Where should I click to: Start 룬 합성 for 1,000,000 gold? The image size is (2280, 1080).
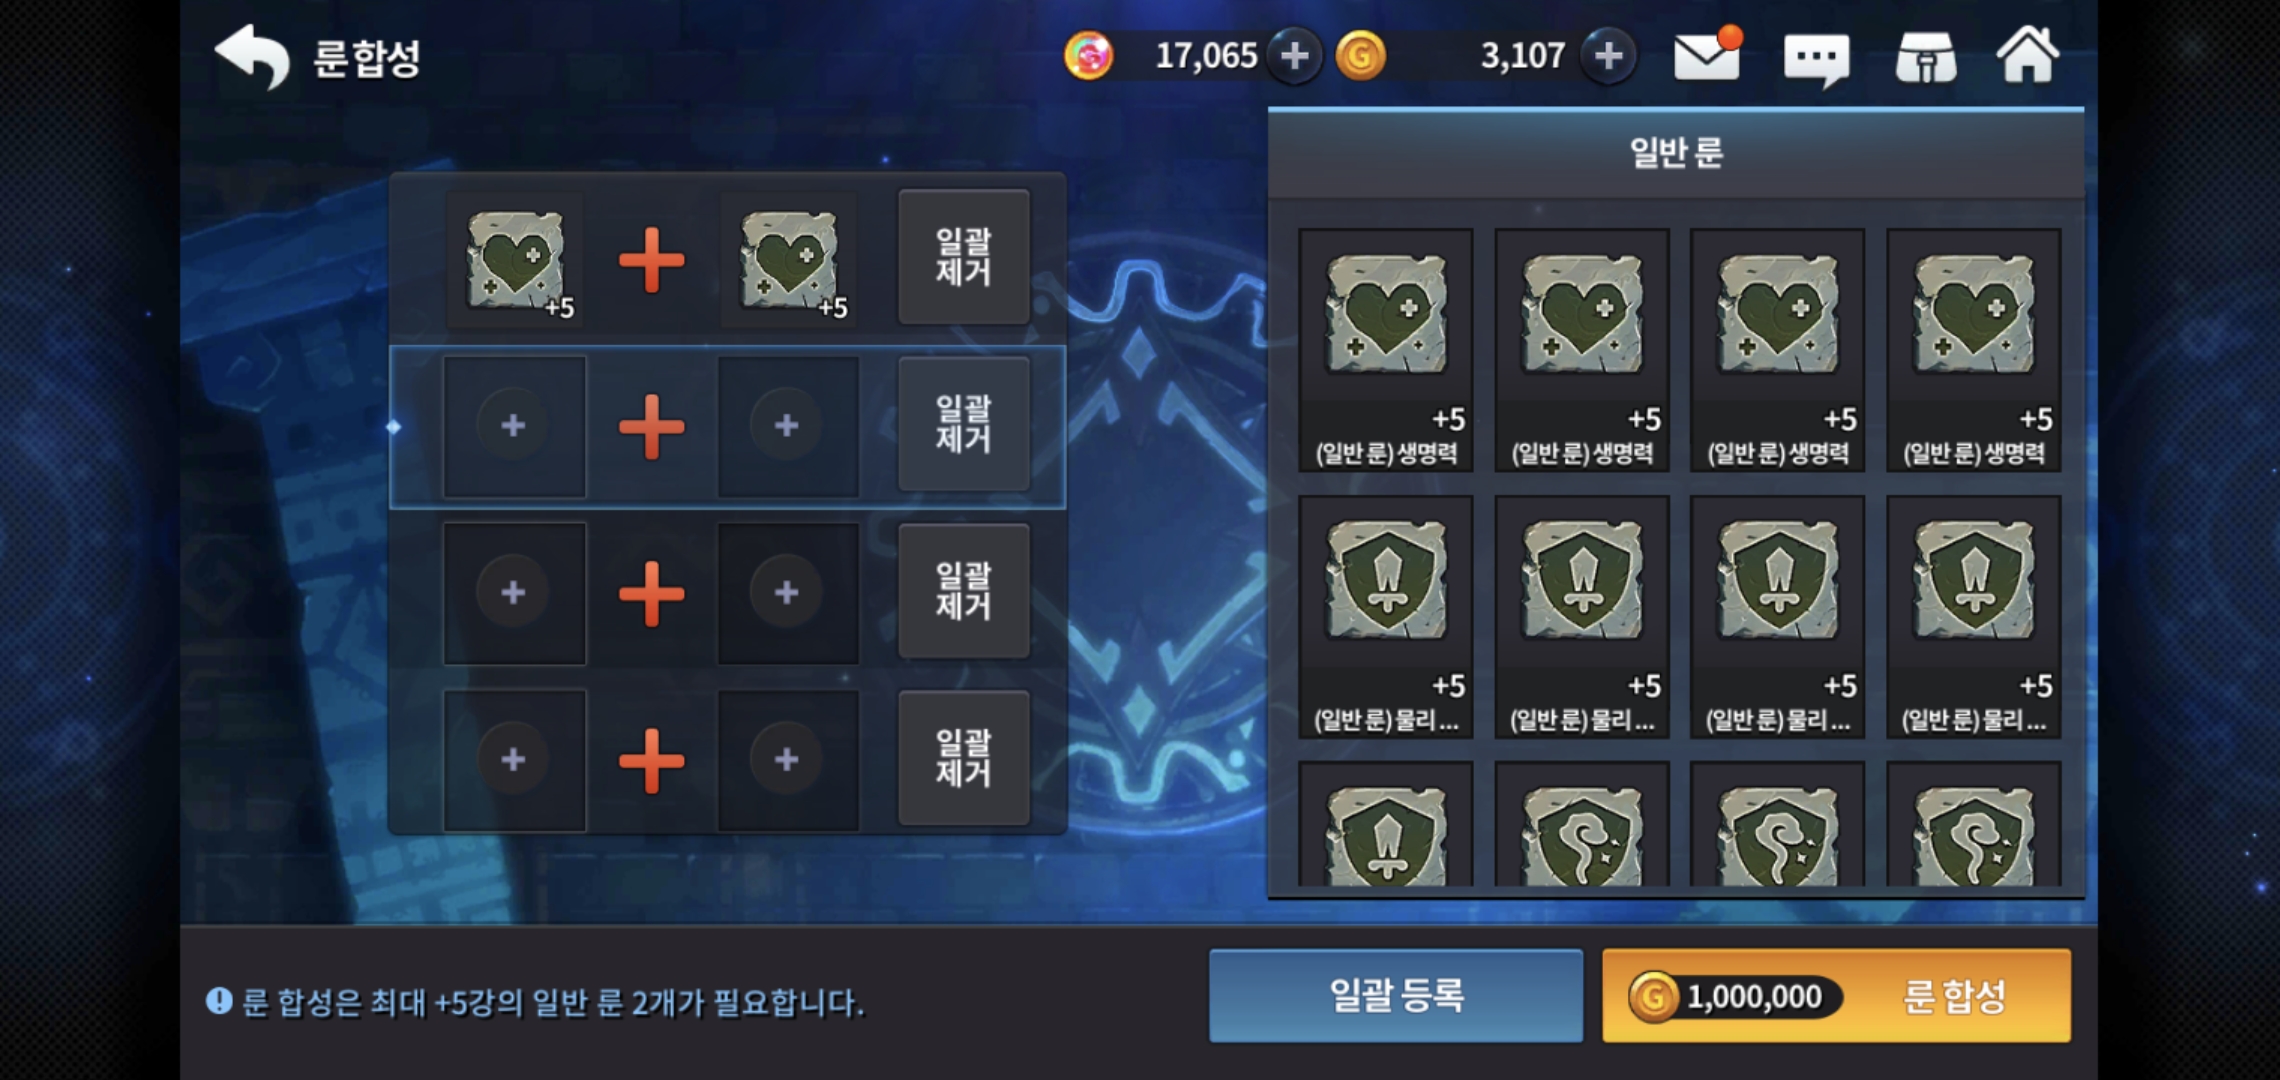[x=1836, y=996]
